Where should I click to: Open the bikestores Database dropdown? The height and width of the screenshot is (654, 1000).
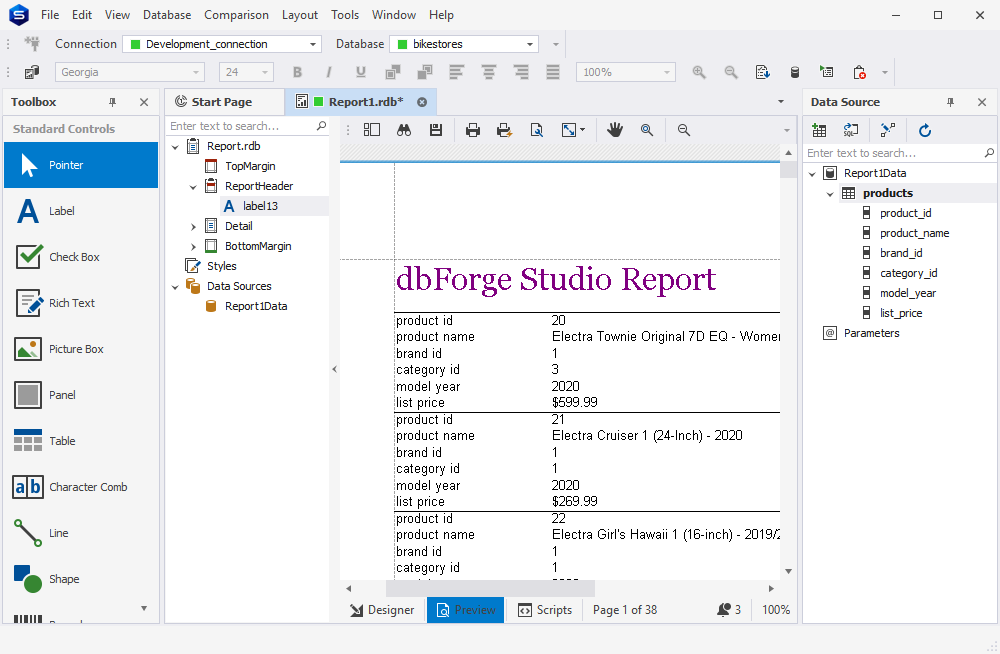(x=529, y=44)
